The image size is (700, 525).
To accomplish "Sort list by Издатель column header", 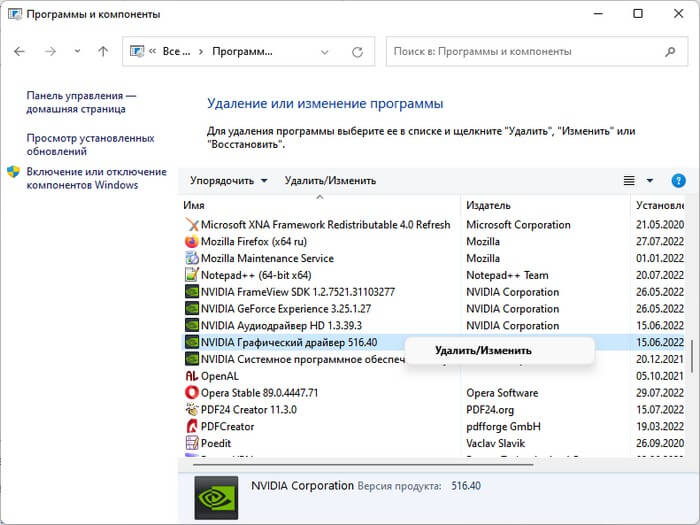I will coord(488,205).
